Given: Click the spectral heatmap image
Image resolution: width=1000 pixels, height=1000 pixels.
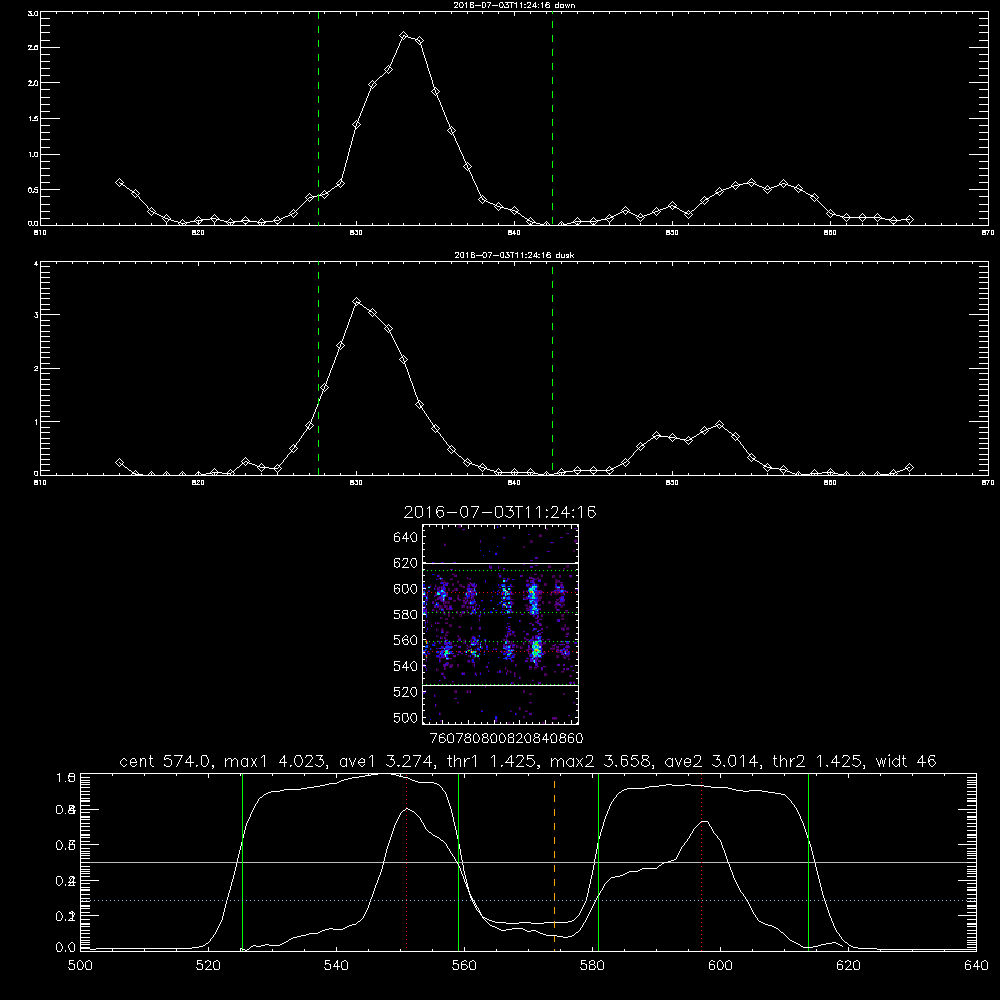Looking at the screenshot, I should click(500, 624).
